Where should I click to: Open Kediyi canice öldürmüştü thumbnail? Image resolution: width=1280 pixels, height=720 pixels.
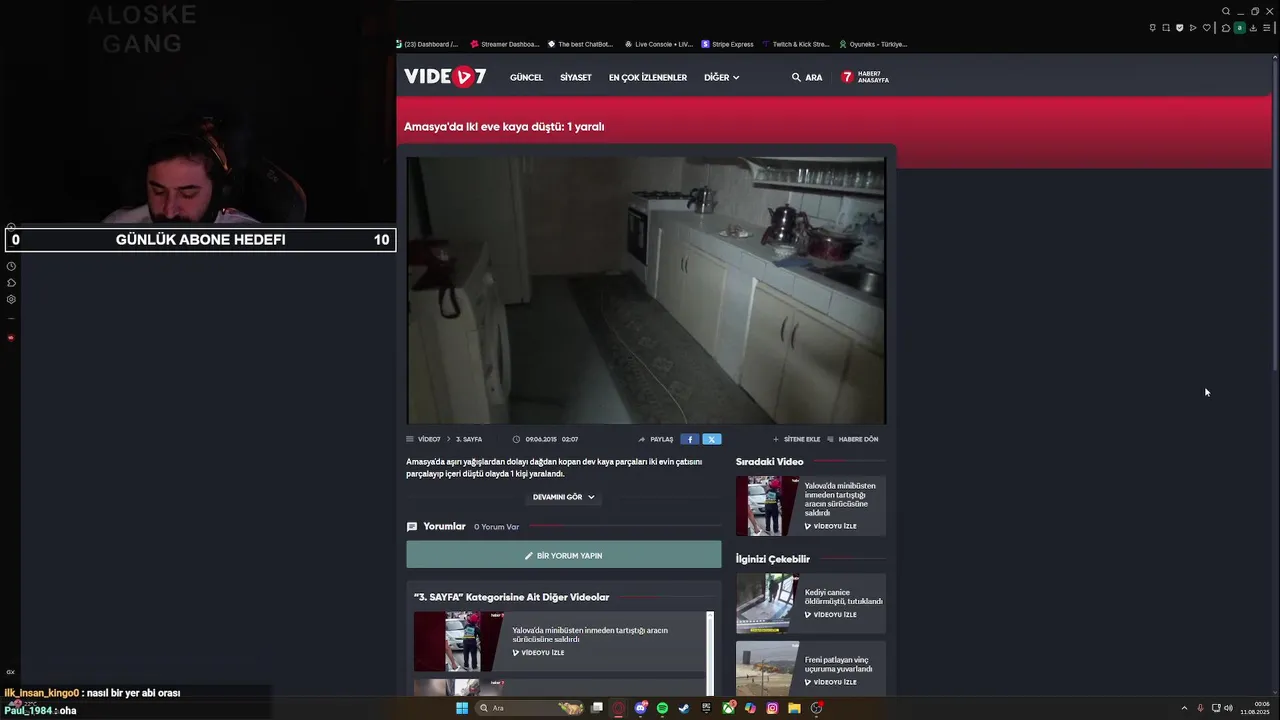click(x=767, y=603)
